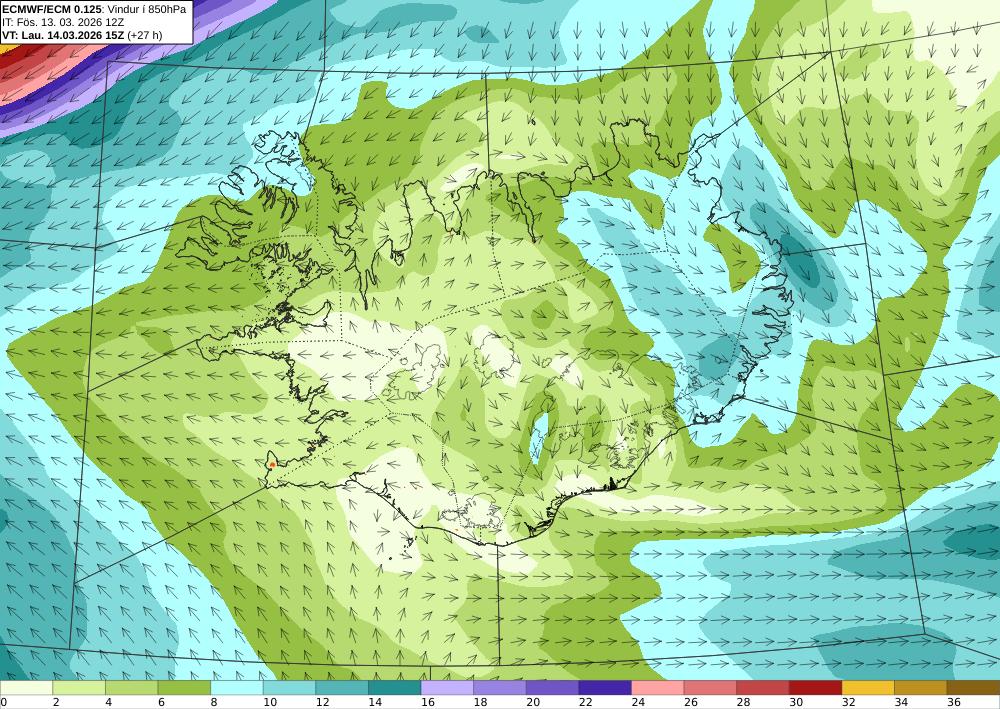Pick the purple 20–22 legend swatch
The image size is (1000, 709).
552,688
